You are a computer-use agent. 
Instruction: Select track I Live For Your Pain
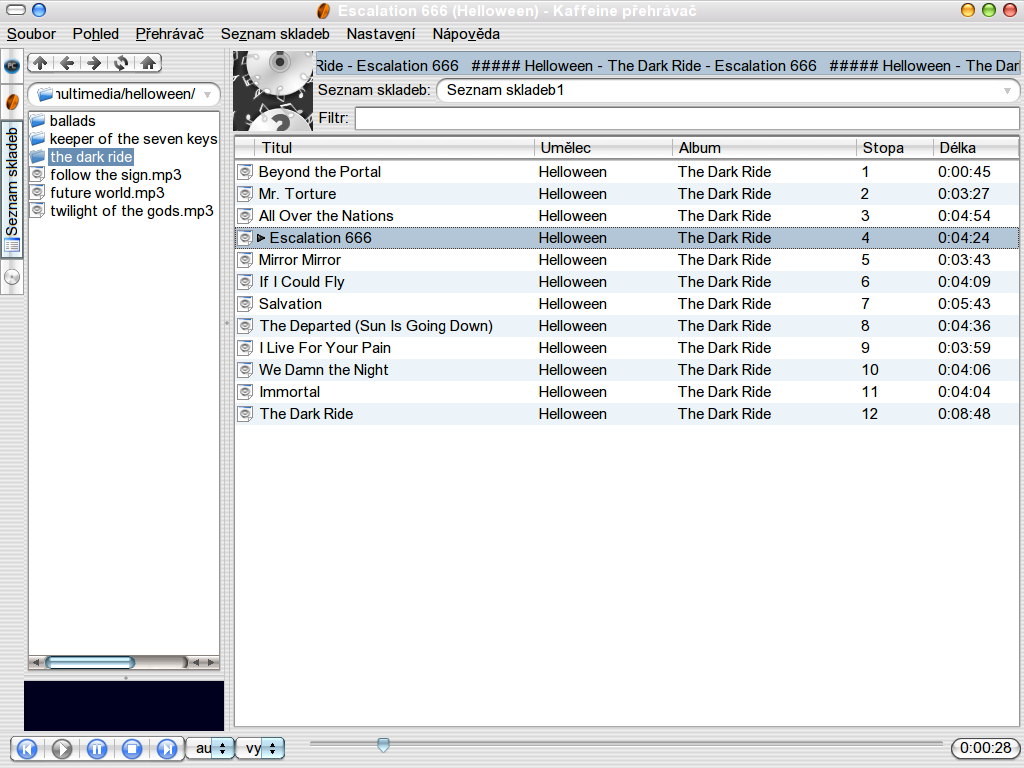point(627,348)
